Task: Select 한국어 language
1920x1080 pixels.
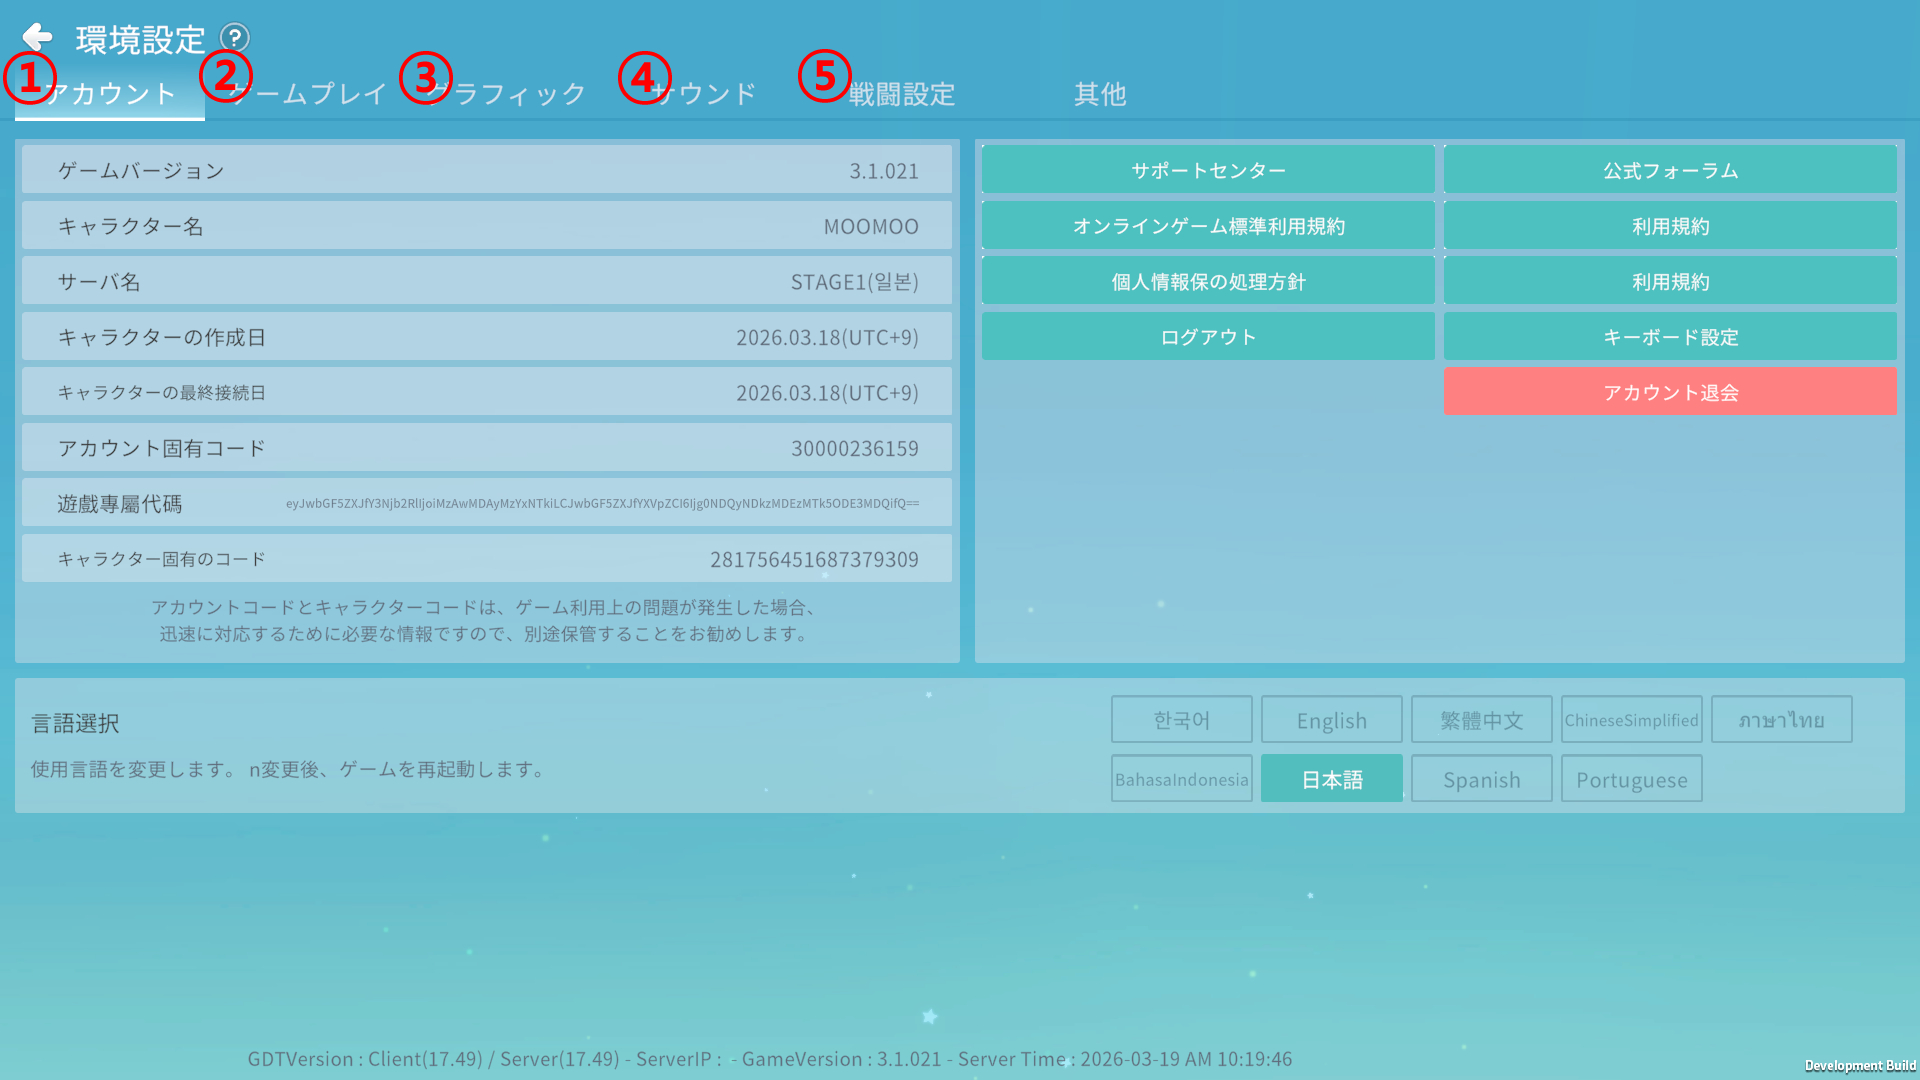Action: tap(1182, 720)
